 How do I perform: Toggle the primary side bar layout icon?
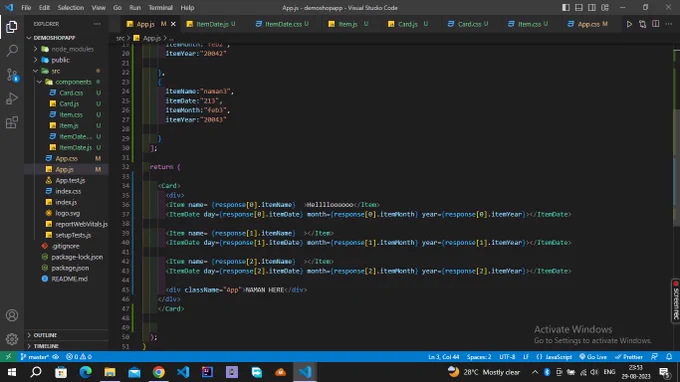(566, 8)
